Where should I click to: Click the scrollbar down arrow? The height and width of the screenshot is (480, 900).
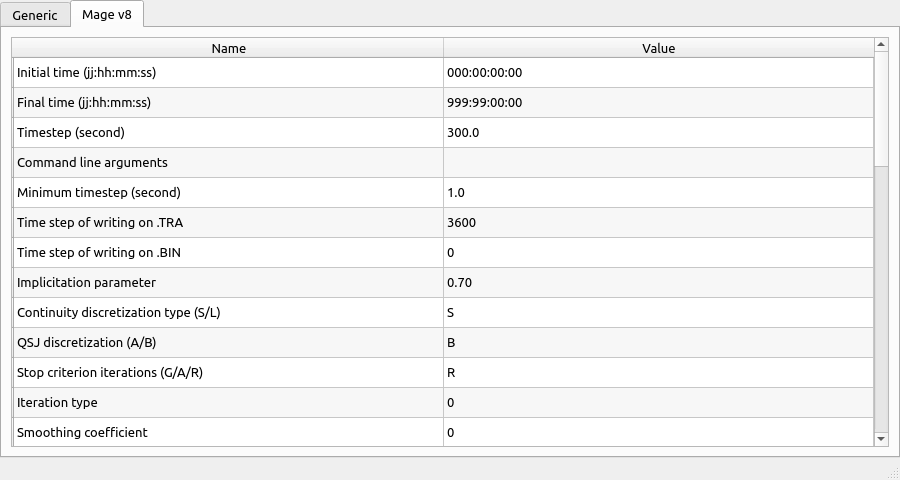[x=881, y=438]
